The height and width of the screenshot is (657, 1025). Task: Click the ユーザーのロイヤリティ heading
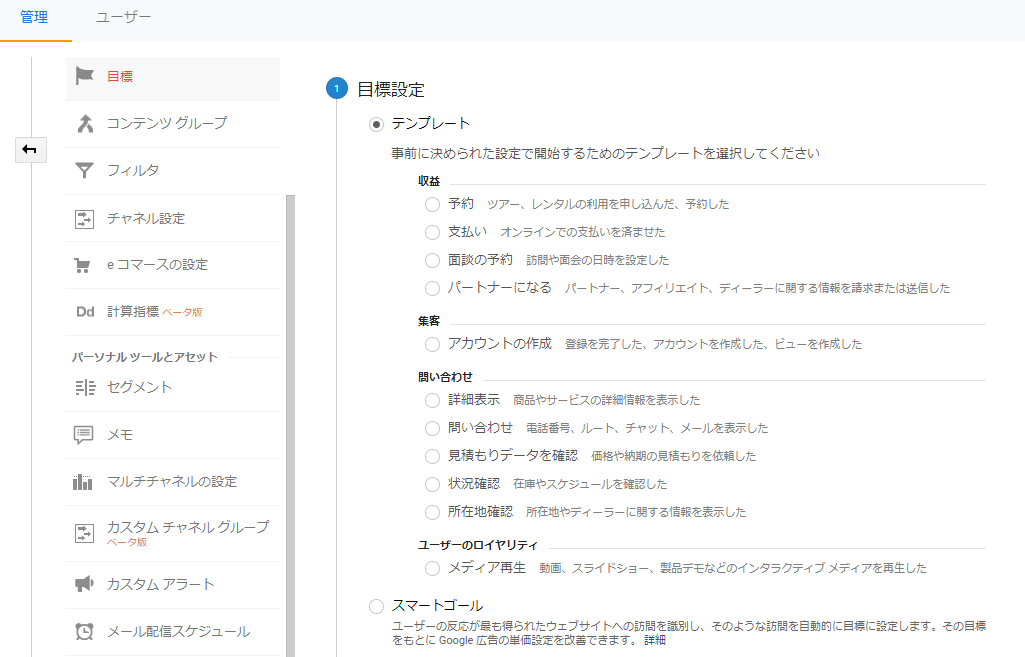pos(478,545)
